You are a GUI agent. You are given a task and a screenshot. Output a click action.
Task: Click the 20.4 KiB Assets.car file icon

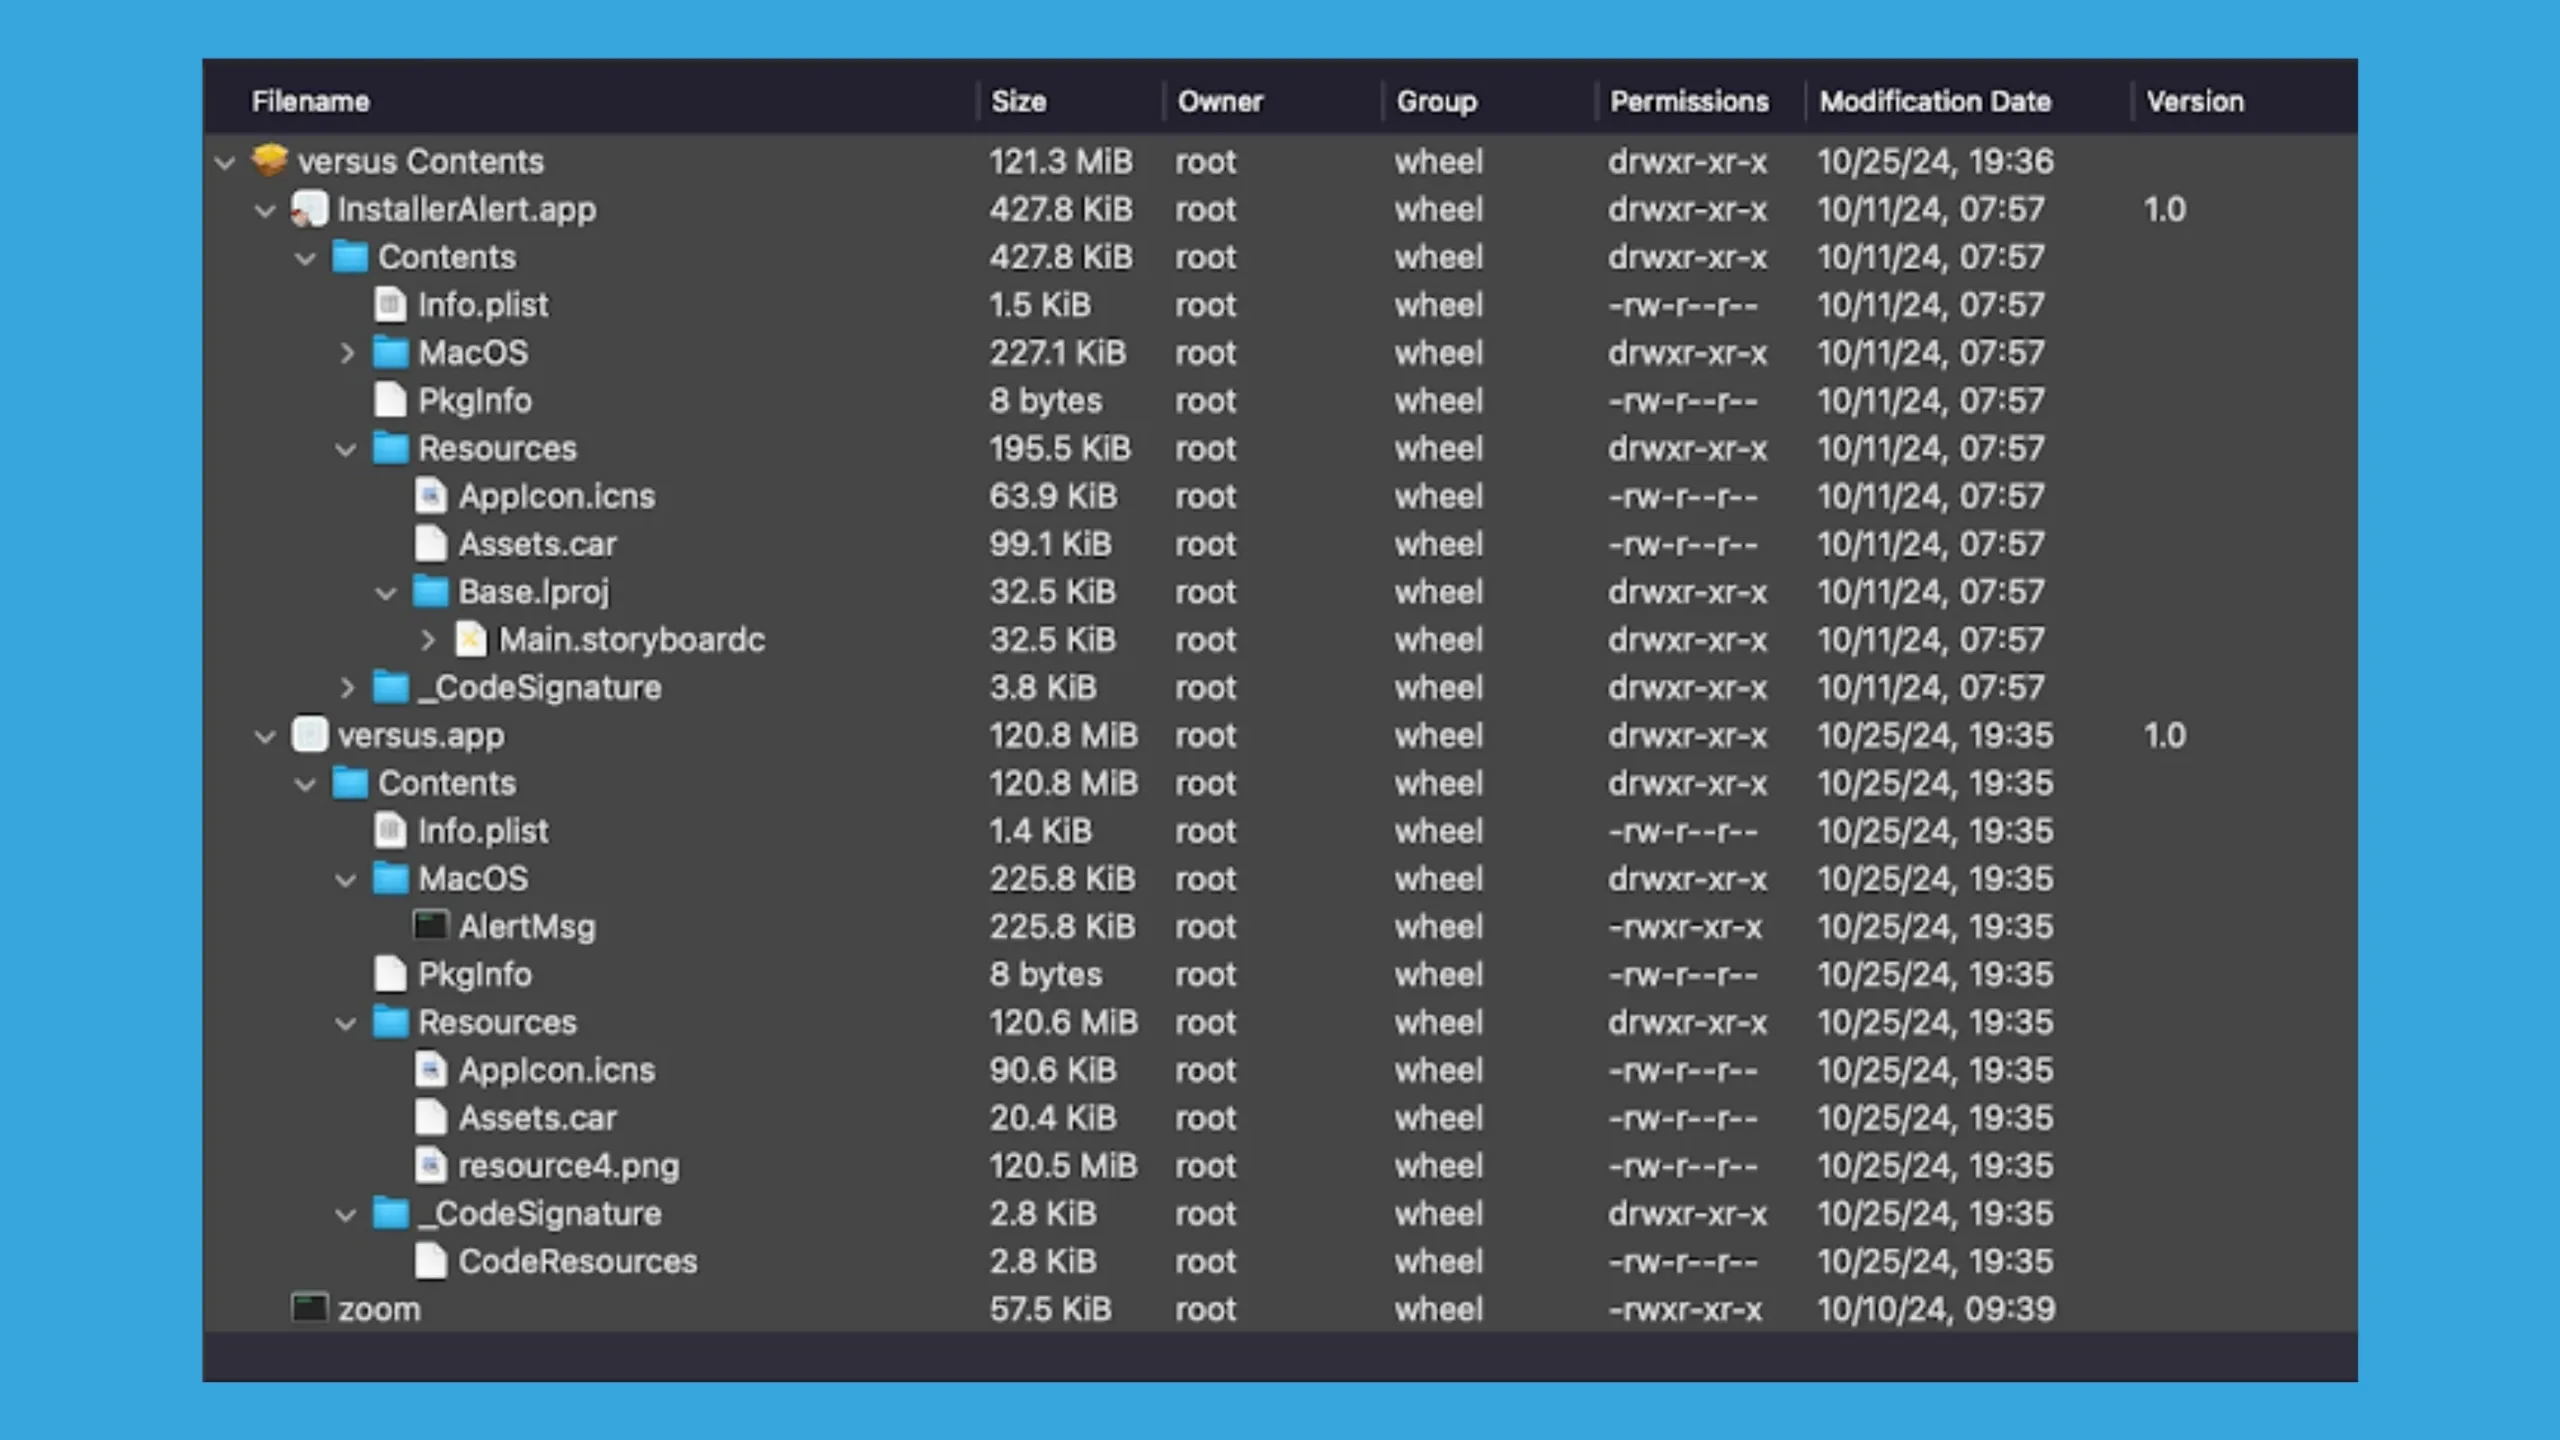point(430,1117)
